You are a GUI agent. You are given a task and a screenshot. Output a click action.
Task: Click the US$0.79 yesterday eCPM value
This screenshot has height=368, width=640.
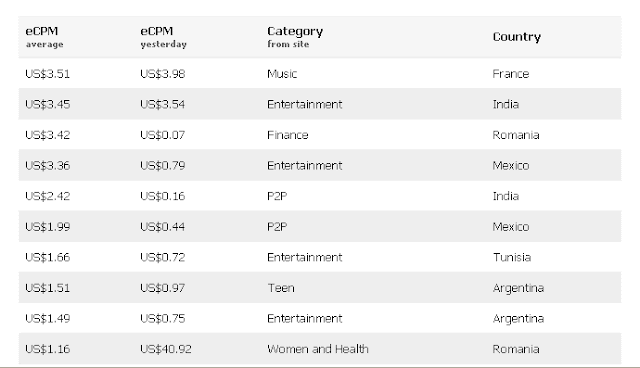pyautogui.click(x=162, y=166)
